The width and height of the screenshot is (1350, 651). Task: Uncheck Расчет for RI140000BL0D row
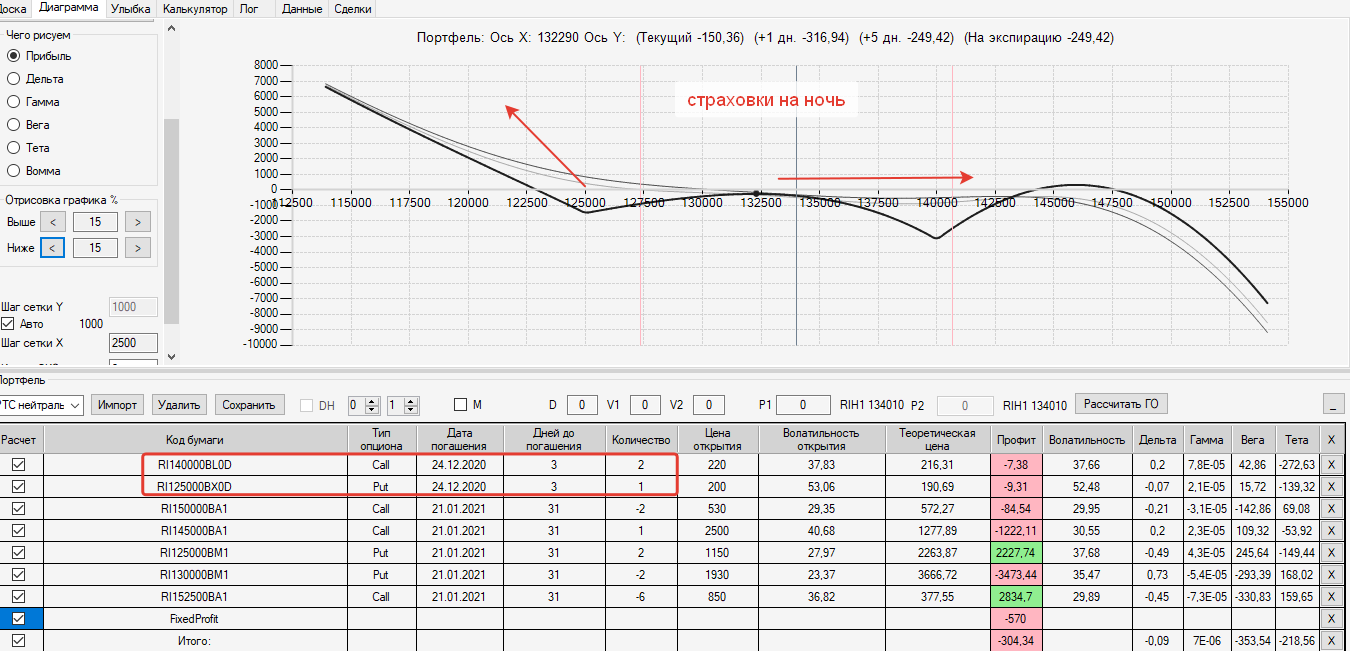18,464
